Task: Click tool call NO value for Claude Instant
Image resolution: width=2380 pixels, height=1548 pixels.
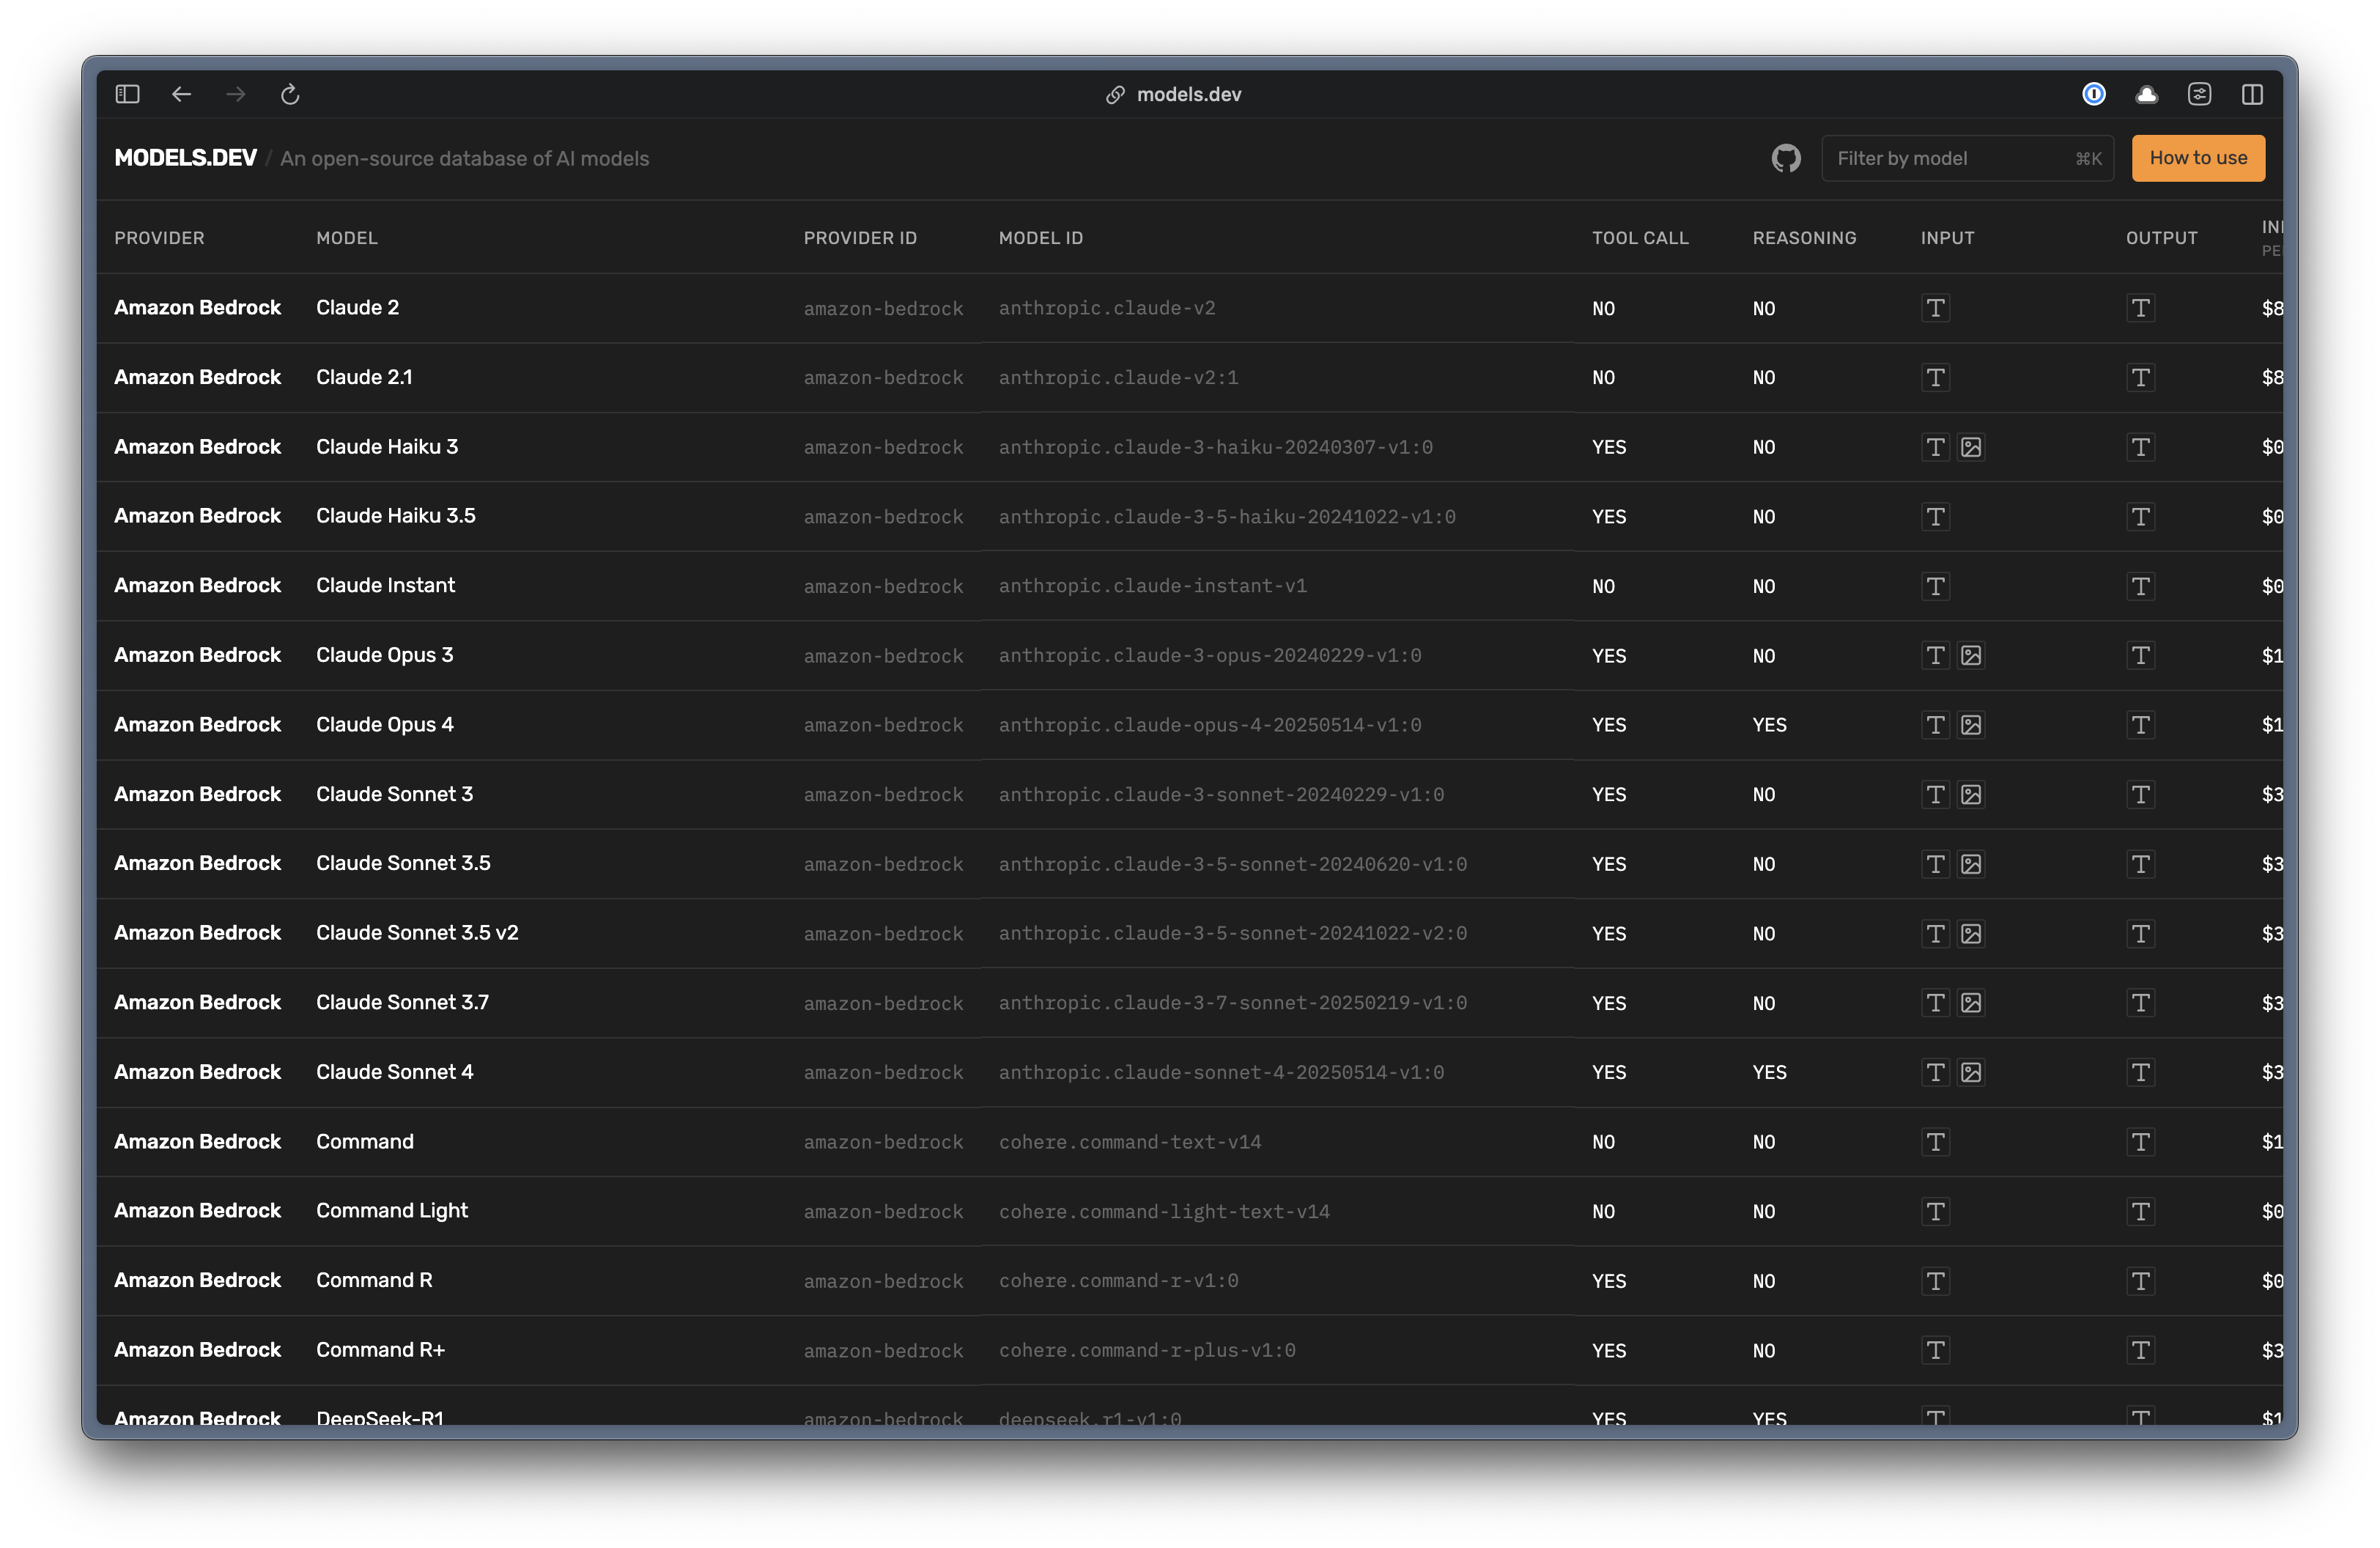Action: point(1603,586)
